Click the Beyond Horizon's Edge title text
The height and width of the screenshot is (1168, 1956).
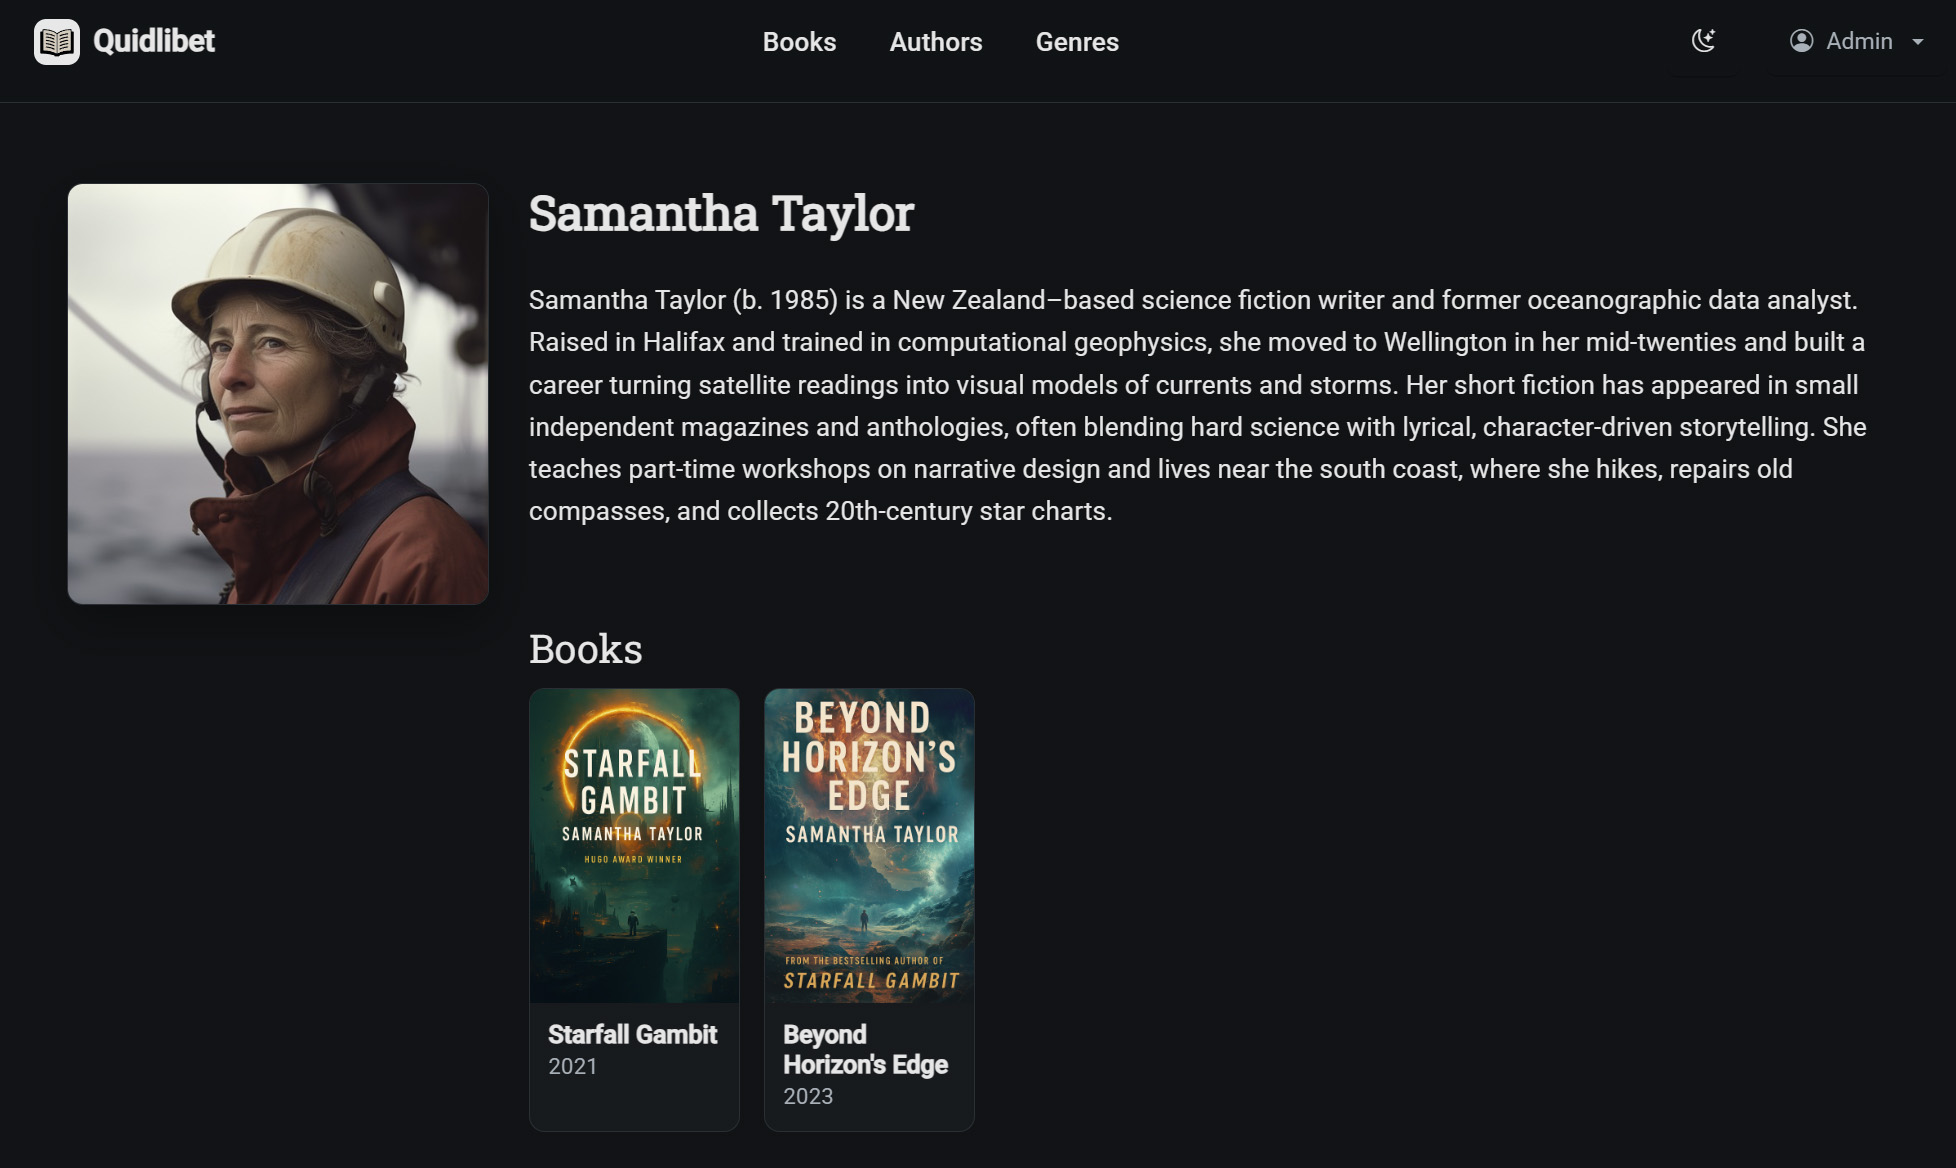(x=864, y=1049)
